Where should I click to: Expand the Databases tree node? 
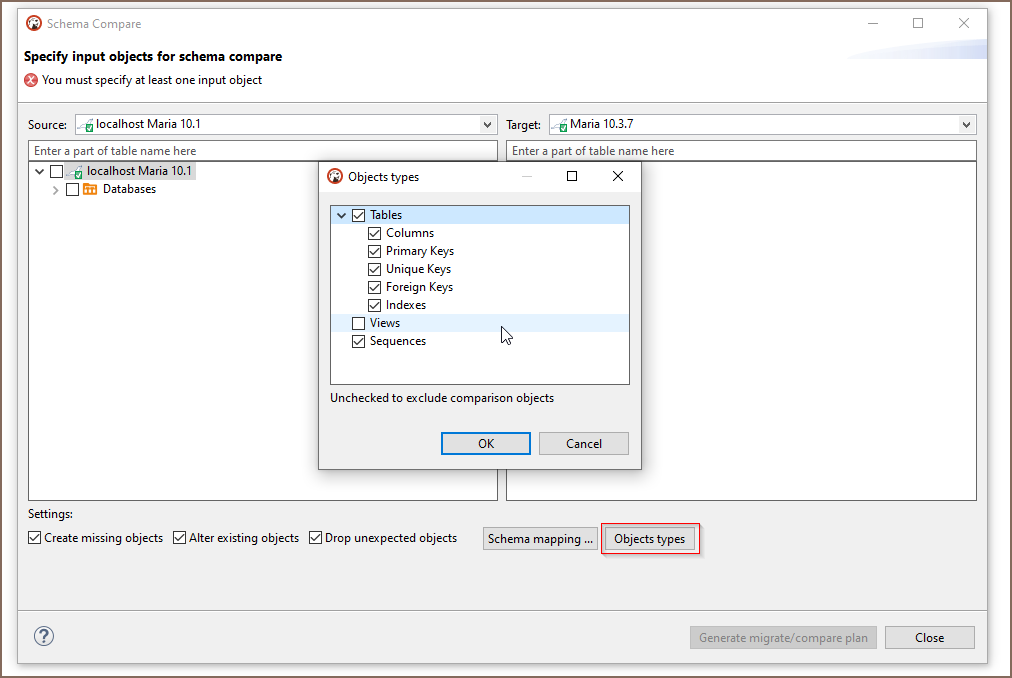tap(56, 190)
